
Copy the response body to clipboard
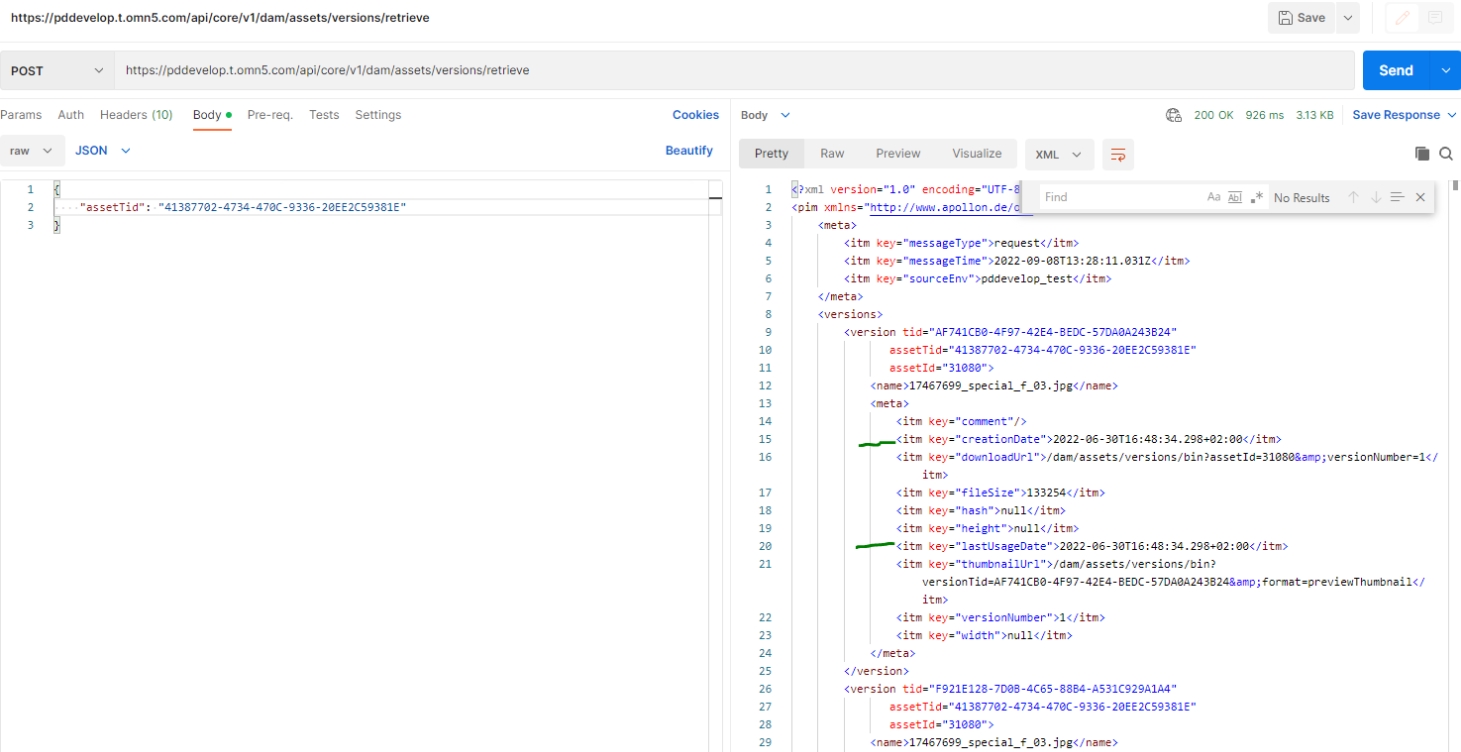coord(1421,154)
